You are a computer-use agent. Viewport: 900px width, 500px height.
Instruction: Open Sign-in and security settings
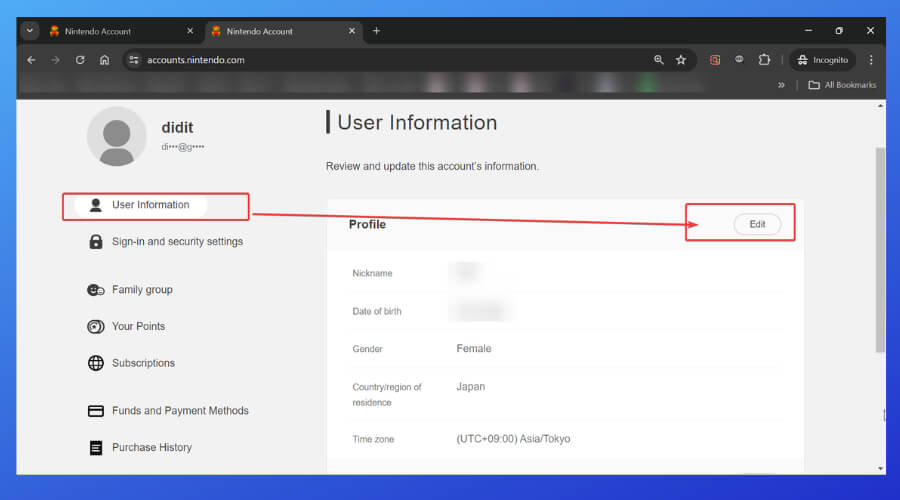[177, 242]
